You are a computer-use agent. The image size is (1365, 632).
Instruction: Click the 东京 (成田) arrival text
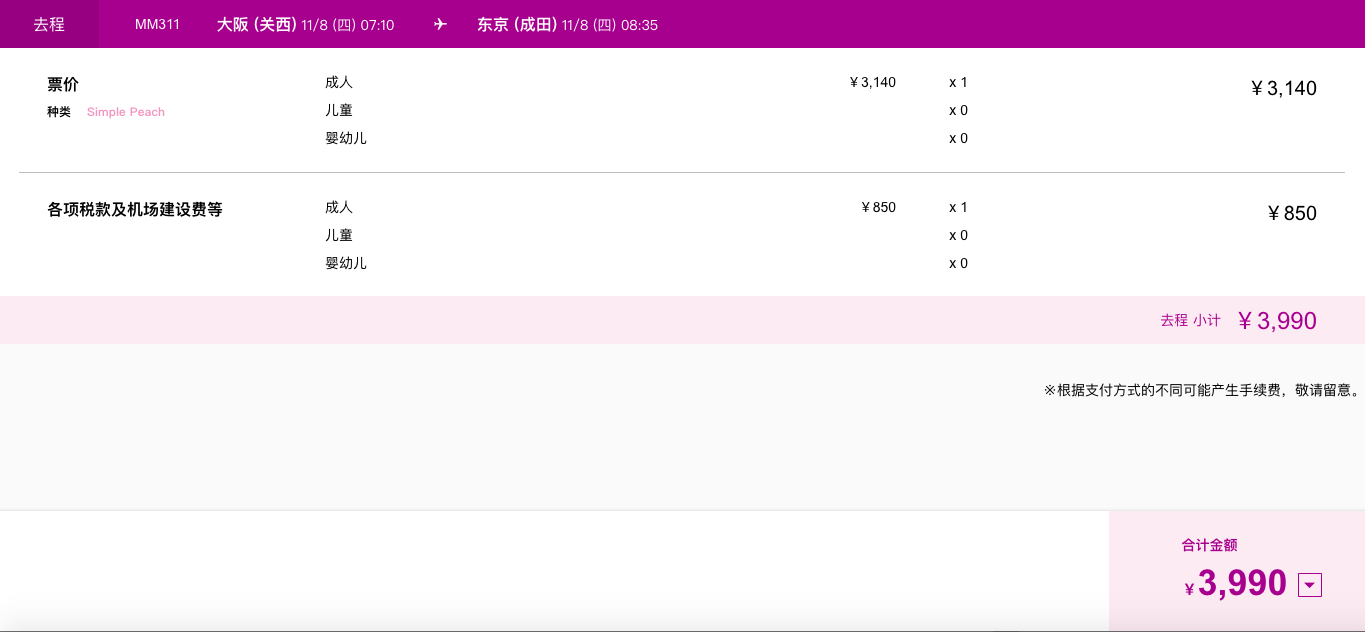(x=517, y=24)
